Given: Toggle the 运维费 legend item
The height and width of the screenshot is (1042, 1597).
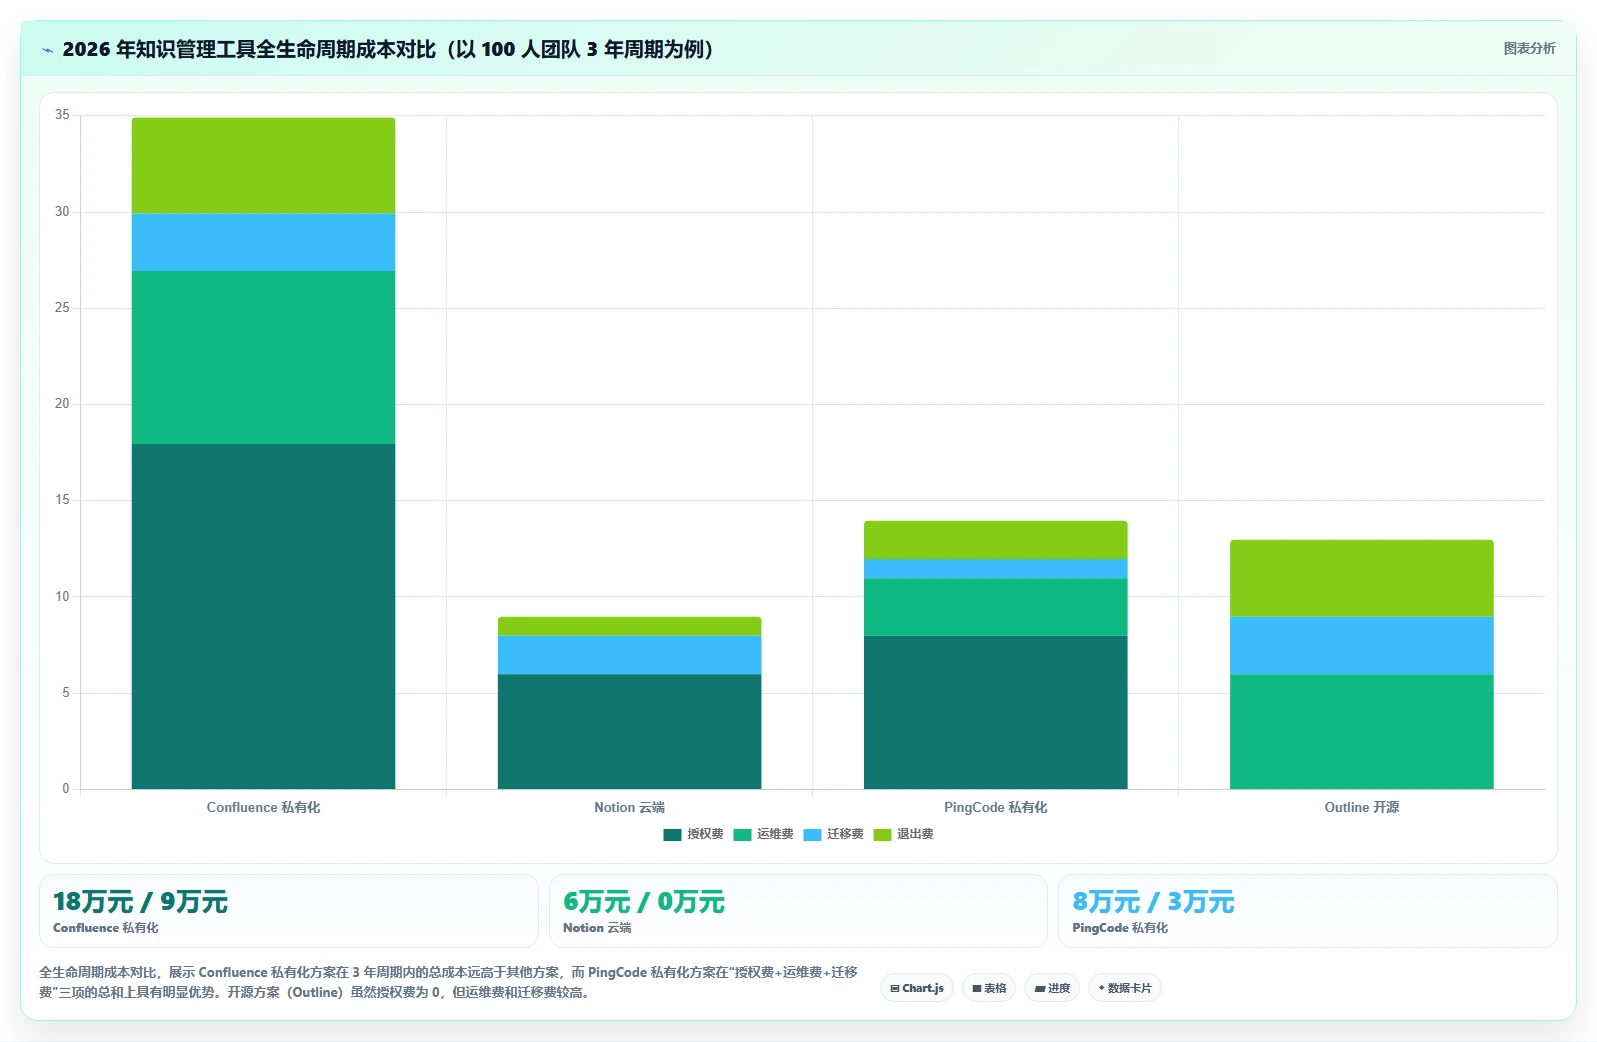Looking at the screenshot, I should pyautogui.click(x=763, y=834).
